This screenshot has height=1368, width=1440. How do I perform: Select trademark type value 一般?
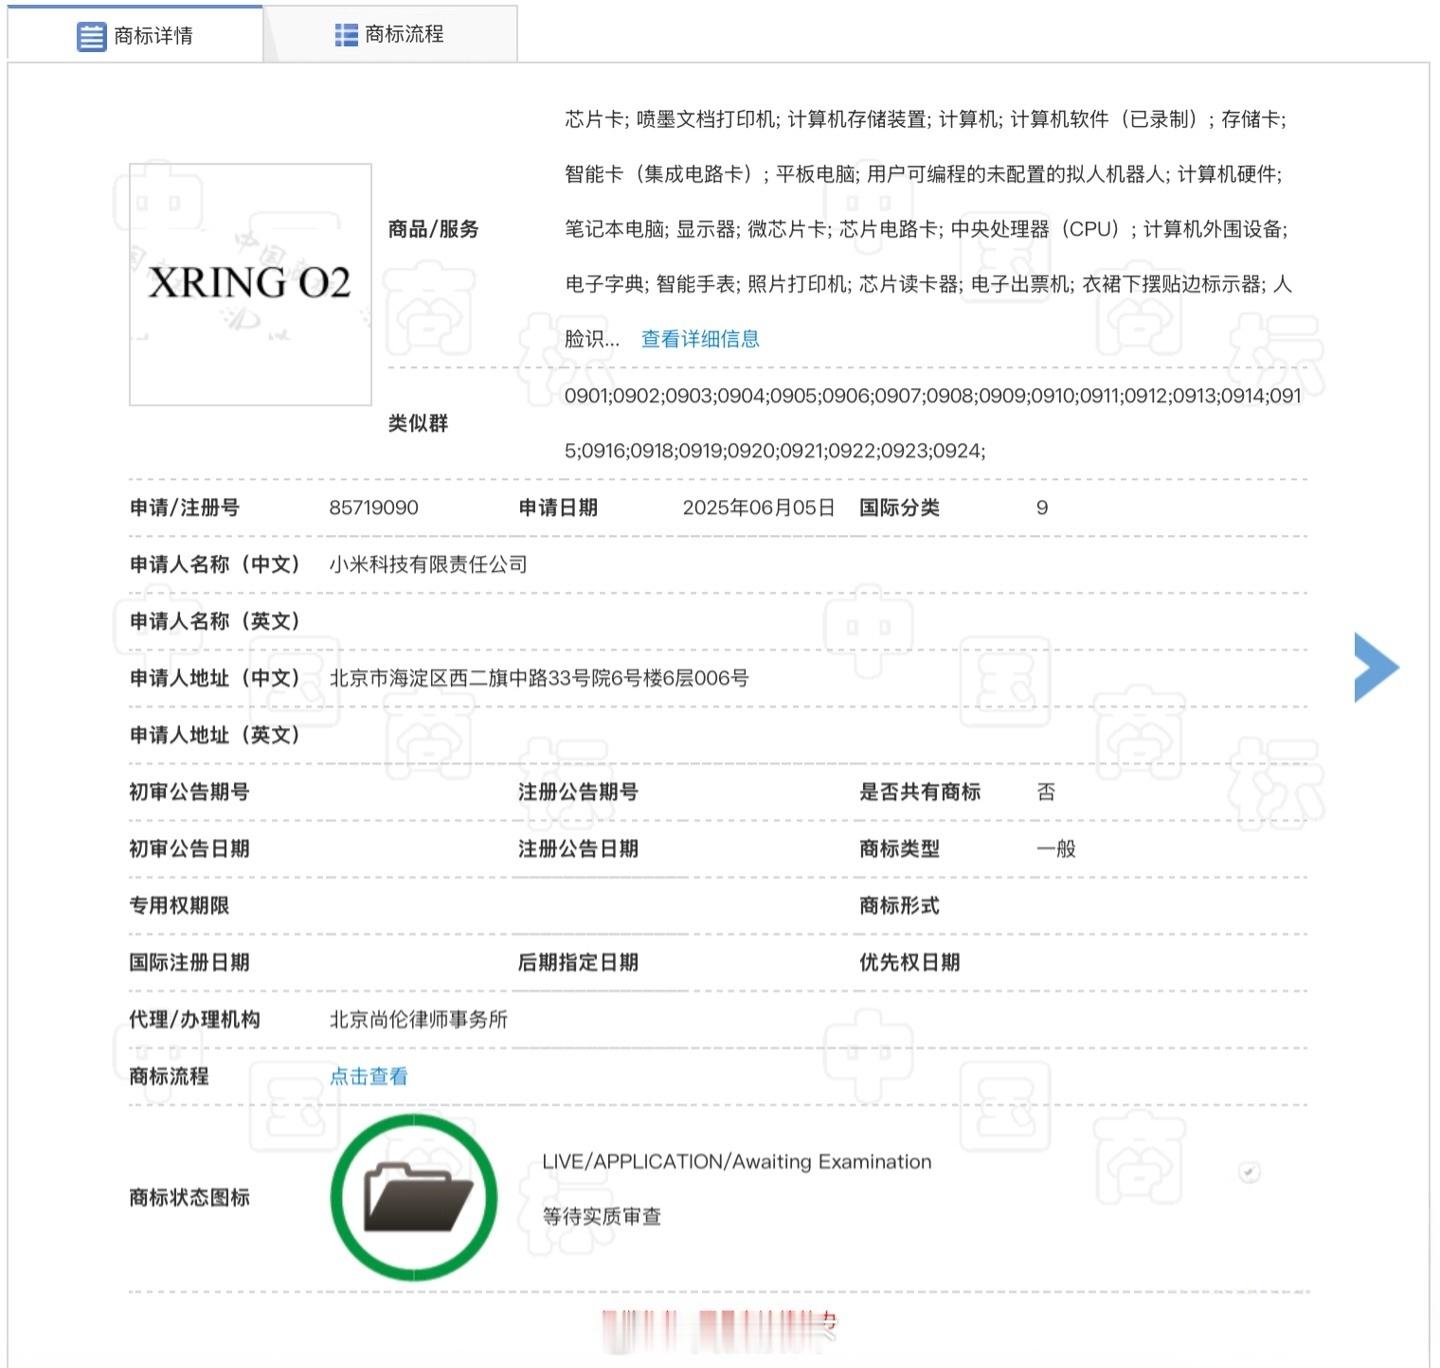point(1056,849)
